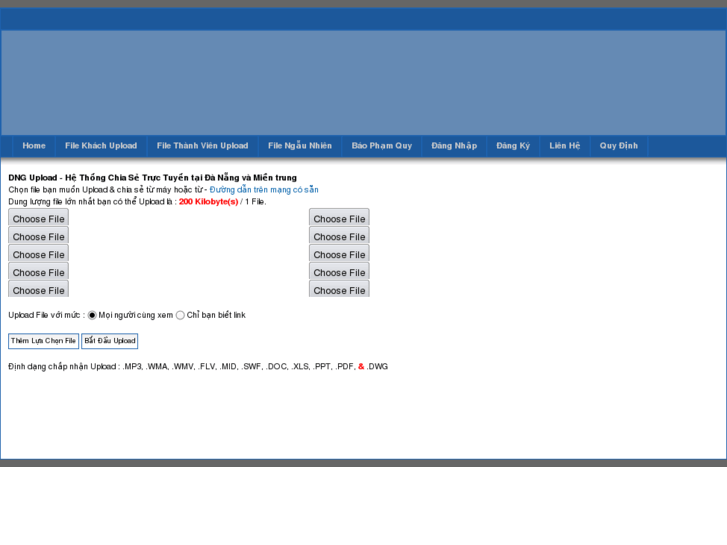Click fifth Choose File button in left column

tap(38, 289)
